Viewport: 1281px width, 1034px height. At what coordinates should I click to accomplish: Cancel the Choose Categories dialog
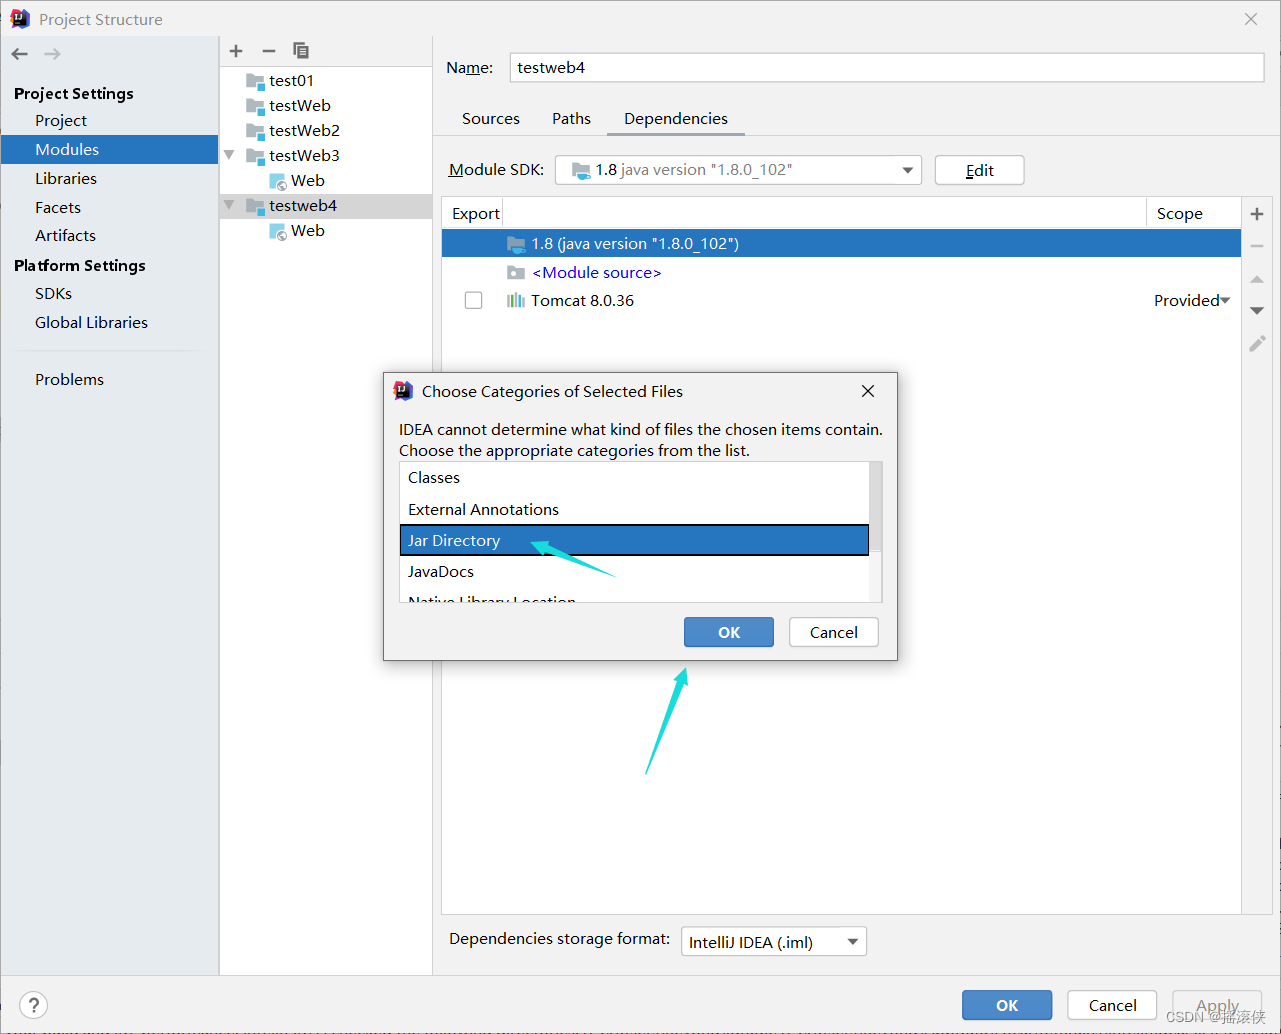pyautogui.click(x=834, y=632)
